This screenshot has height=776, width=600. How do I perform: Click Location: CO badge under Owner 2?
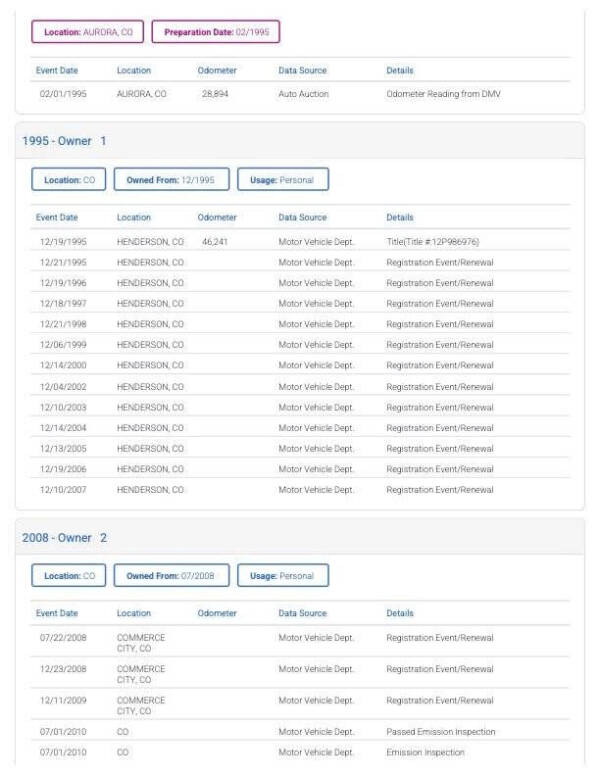coord(69,576)
